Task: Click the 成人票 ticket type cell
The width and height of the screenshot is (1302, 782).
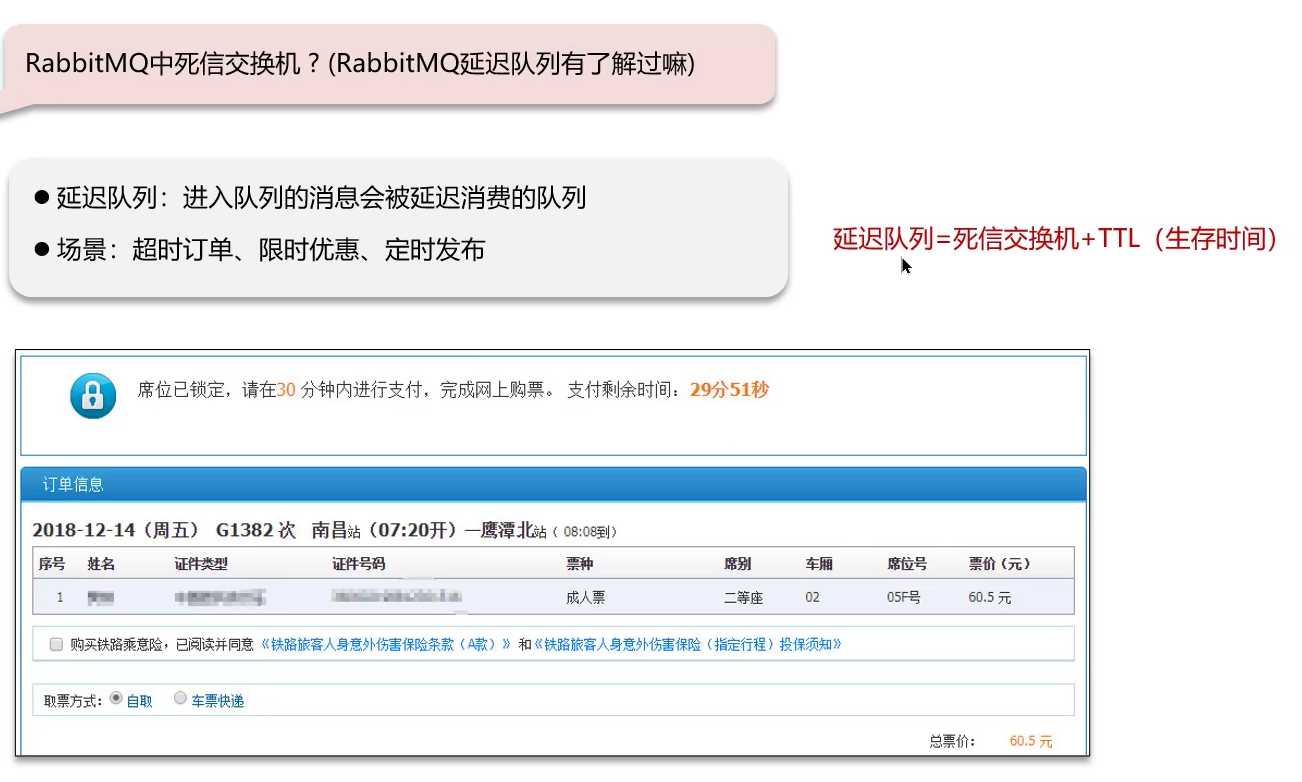Action: (x=586, y=598)
